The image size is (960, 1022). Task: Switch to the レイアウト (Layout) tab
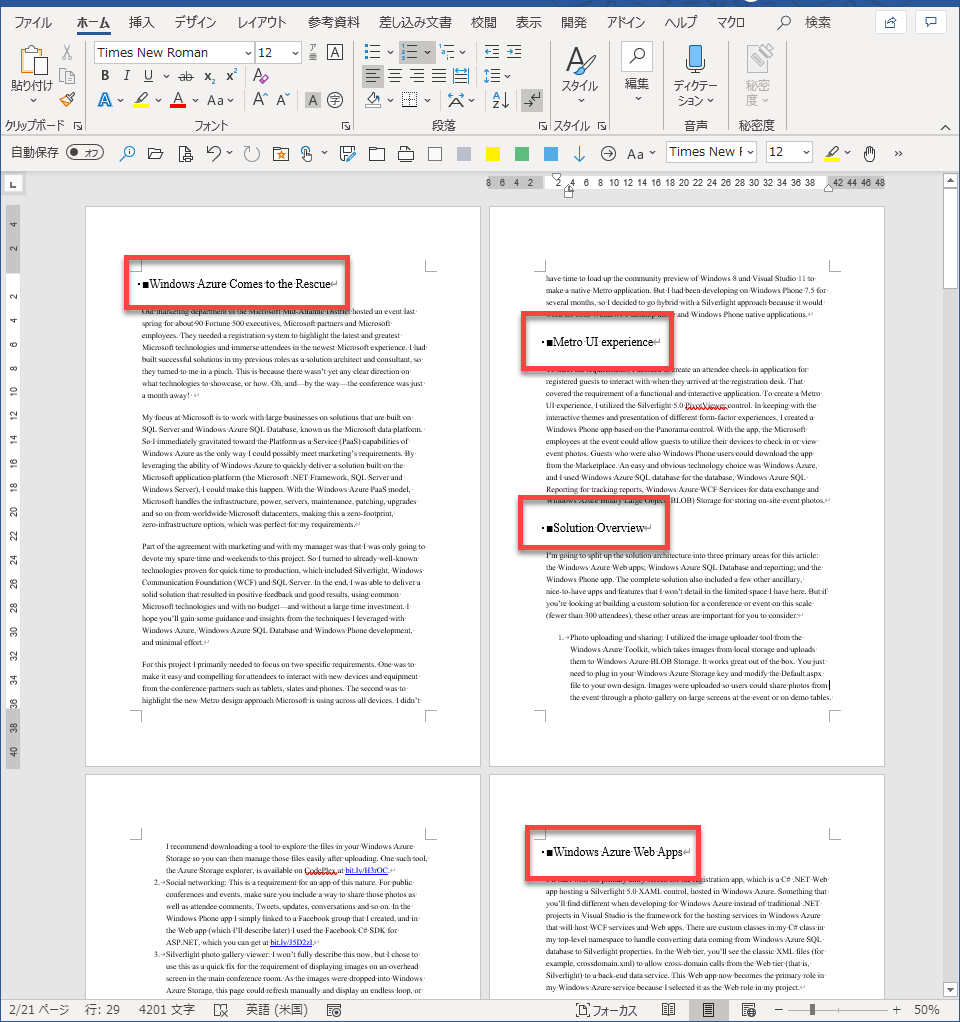coord(261,22)
